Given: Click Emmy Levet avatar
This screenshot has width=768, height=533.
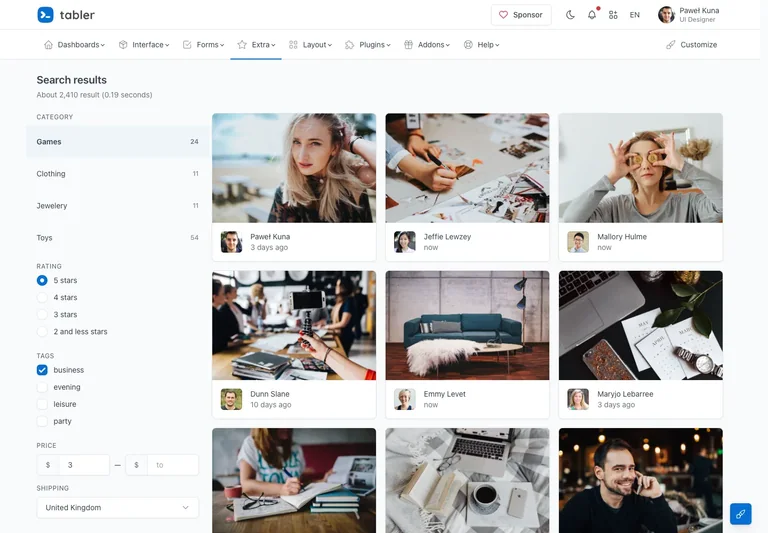Looking at the screenshot, I should coord(405,399).
